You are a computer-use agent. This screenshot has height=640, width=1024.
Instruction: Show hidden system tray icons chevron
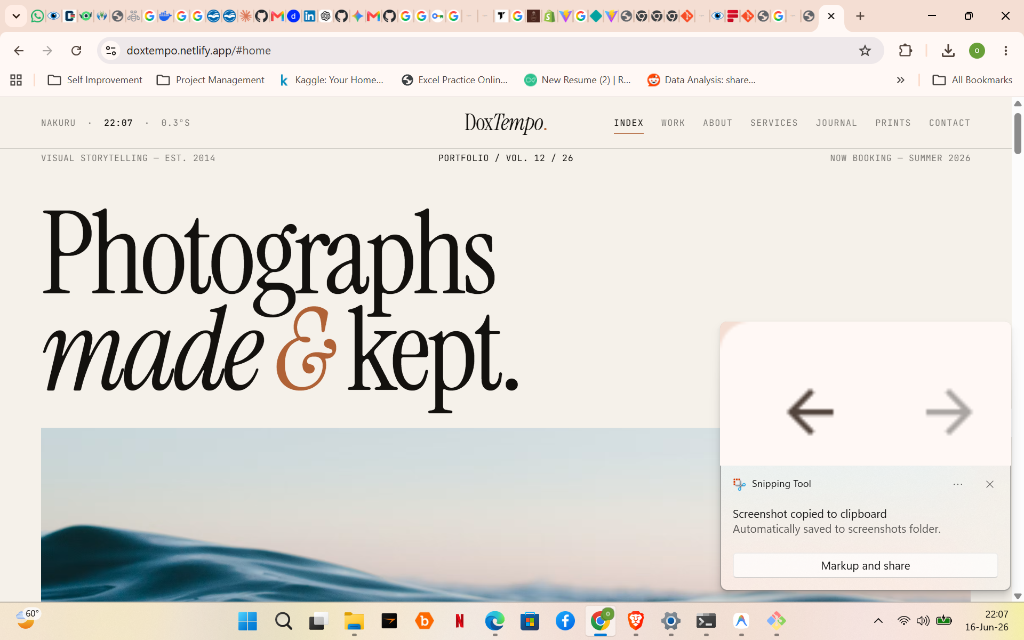(x=878, y=620)
